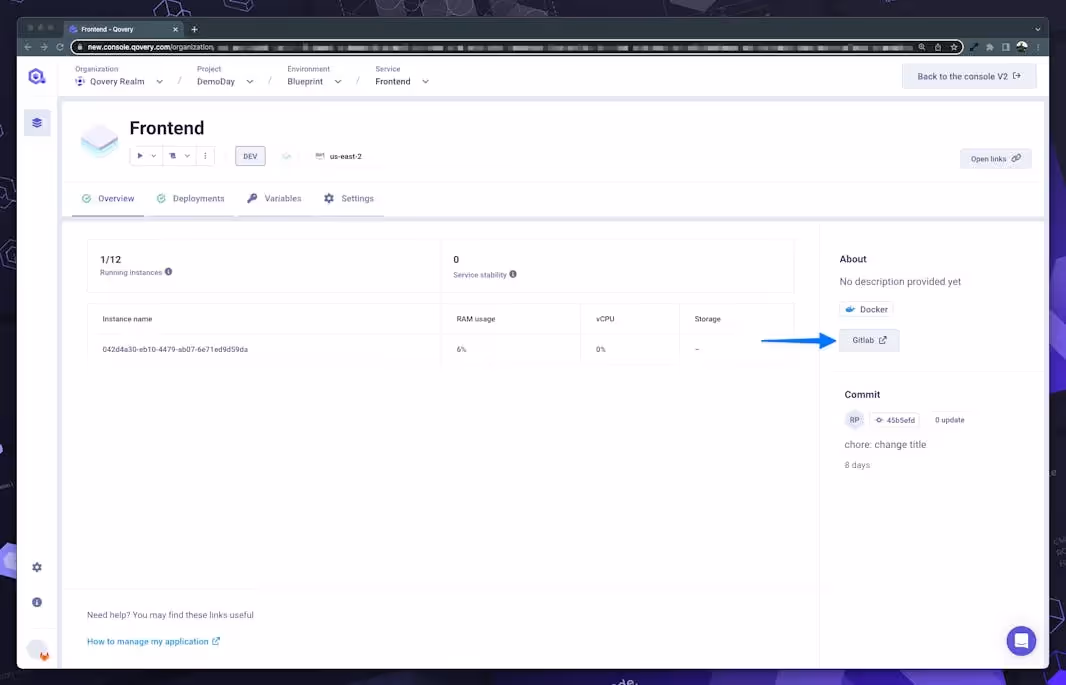Viewport: 1066px width, 685px height.
Task: Click the browser address bar
Action: [517, 47]
